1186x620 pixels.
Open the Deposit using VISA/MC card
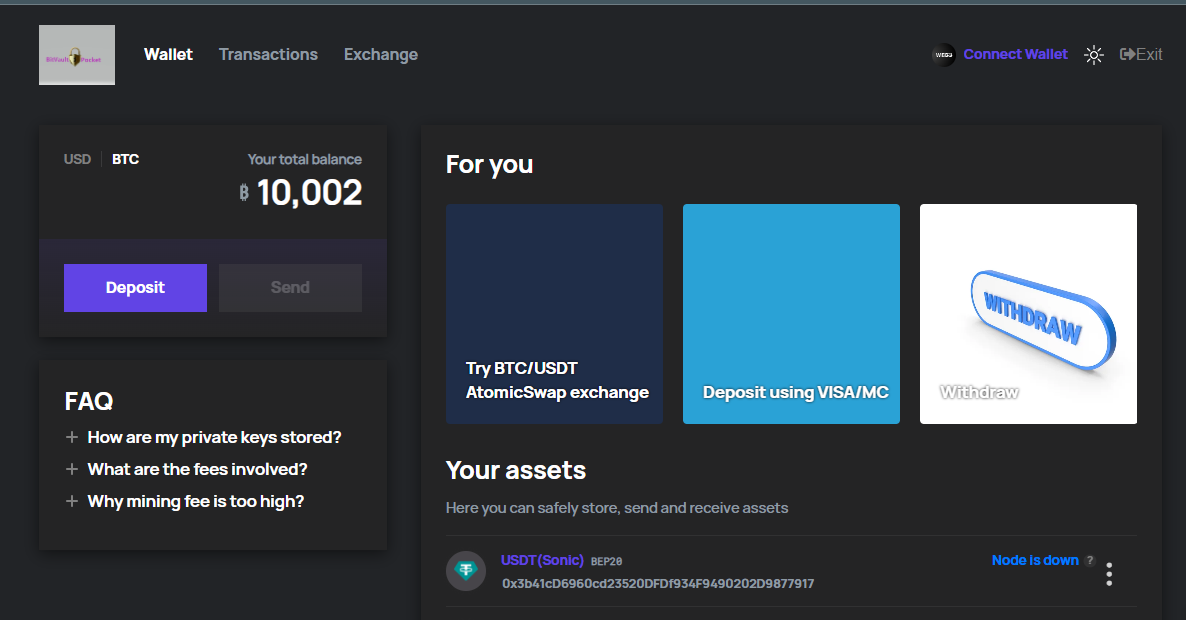[791, 313]
